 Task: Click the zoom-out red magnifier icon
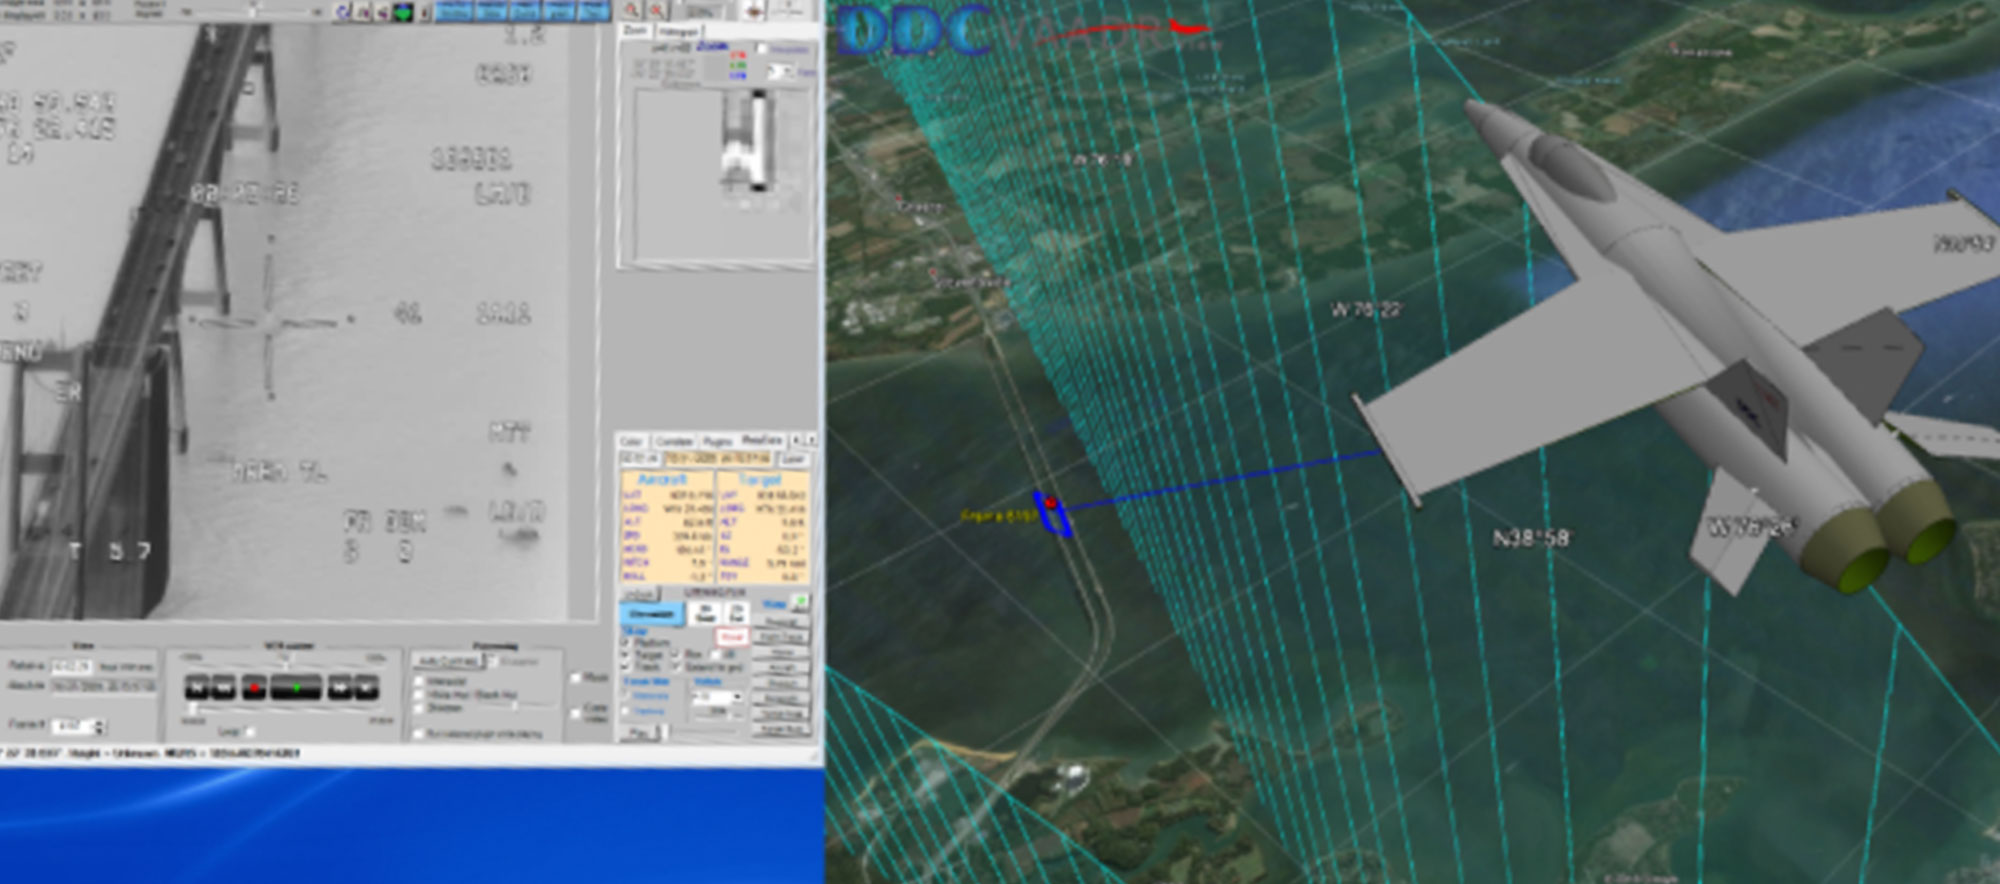point(656,10)
